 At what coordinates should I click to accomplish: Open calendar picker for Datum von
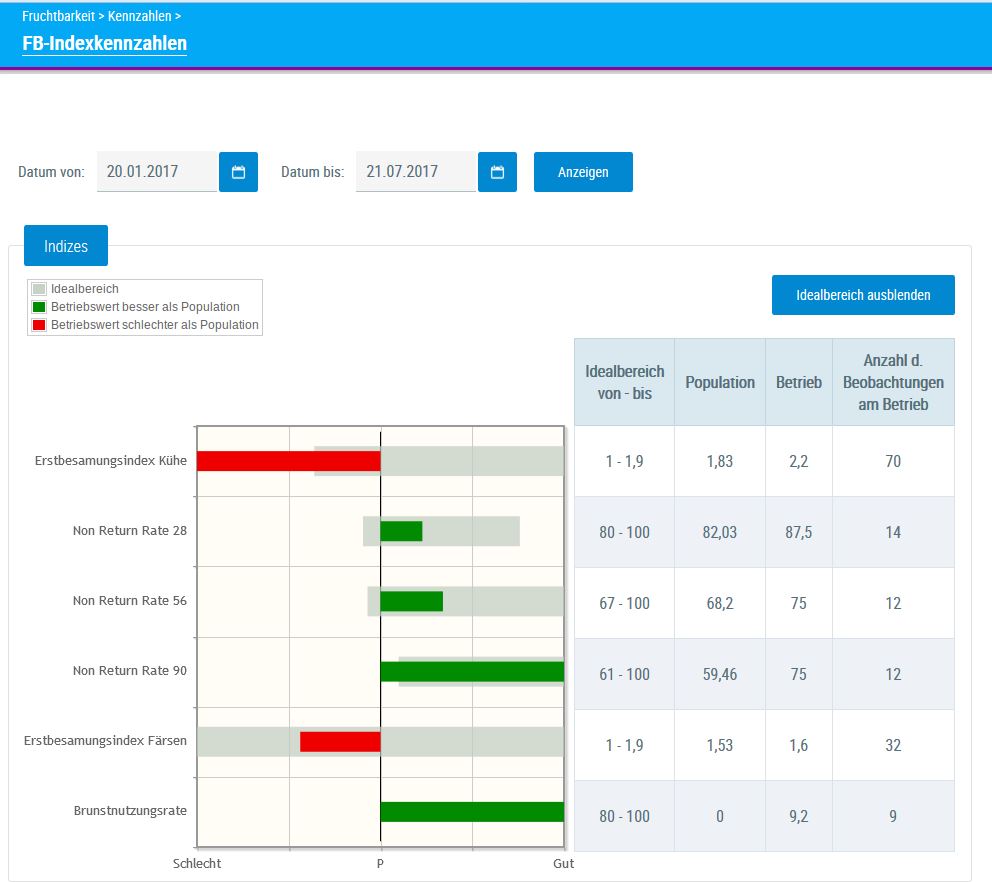click(x=238, y=172)
